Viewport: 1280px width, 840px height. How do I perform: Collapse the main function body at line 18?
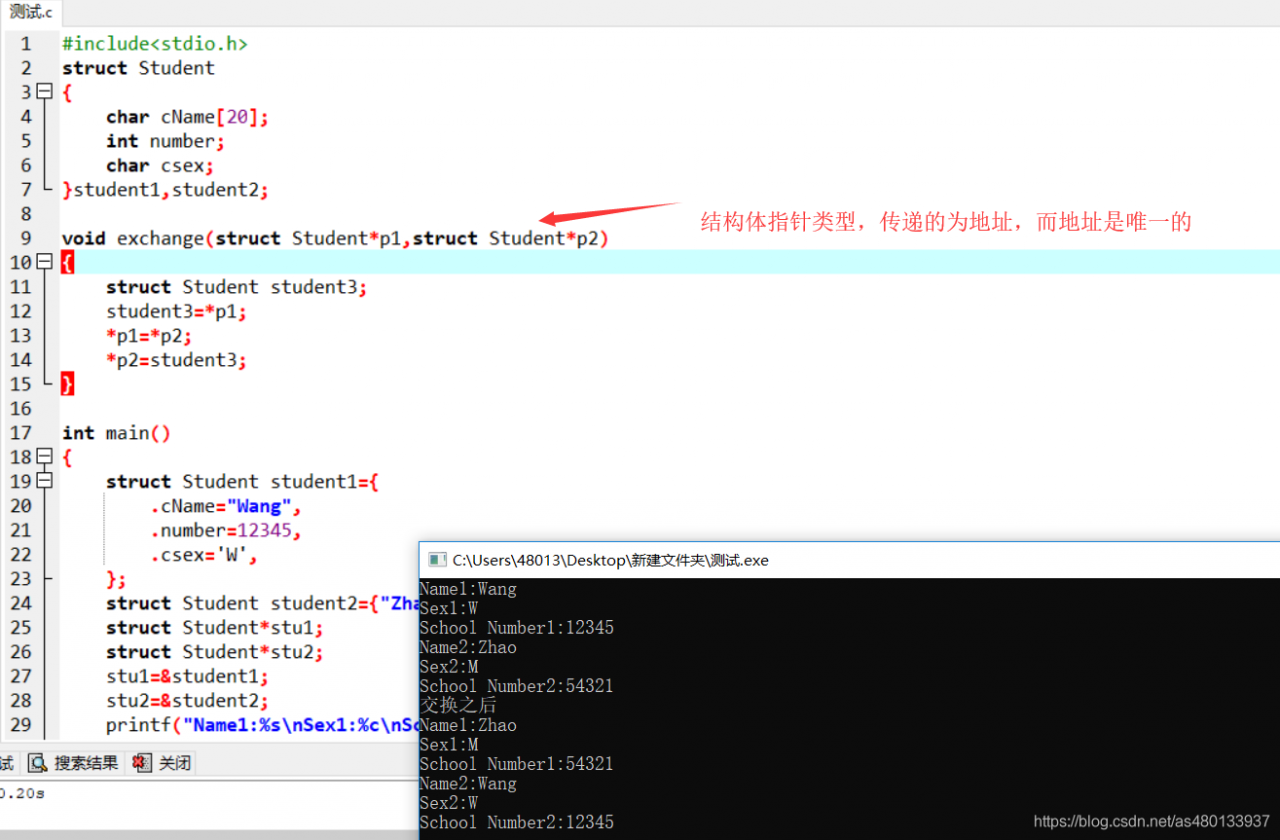click(44, 457)
